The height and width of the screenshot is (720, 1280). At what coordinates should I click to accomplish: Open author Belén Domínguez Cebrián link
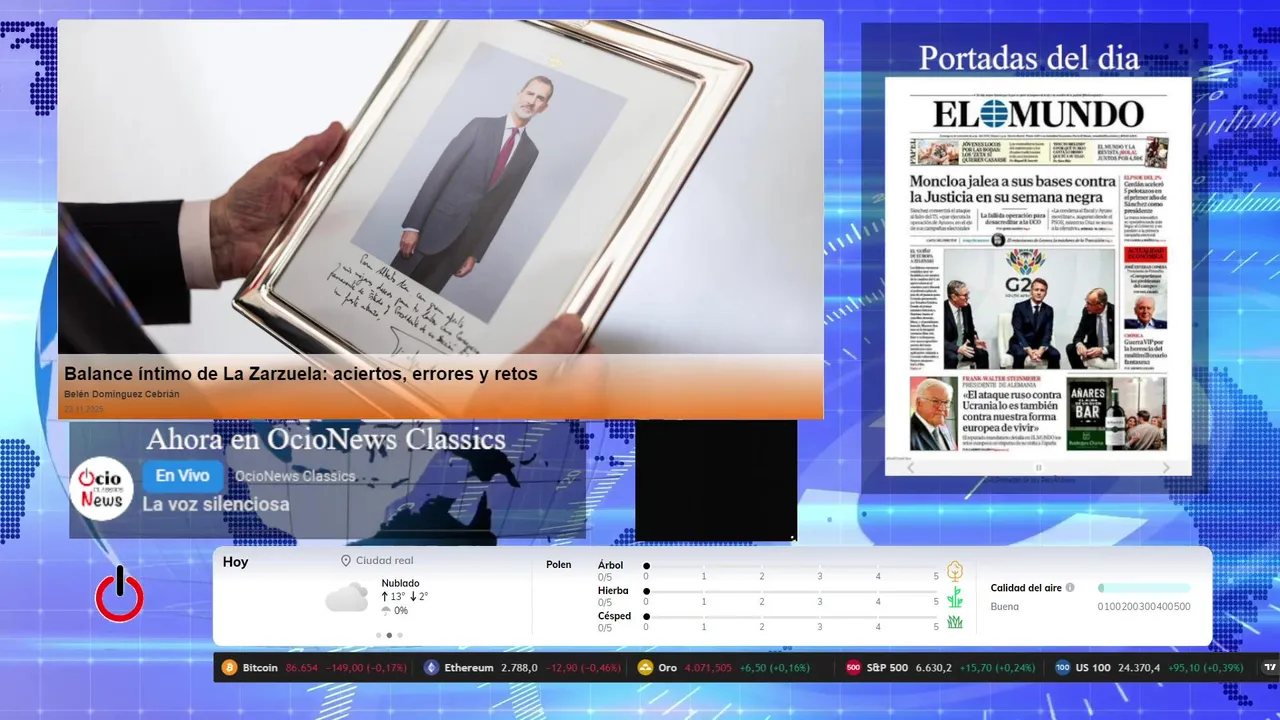coord(122,394)
